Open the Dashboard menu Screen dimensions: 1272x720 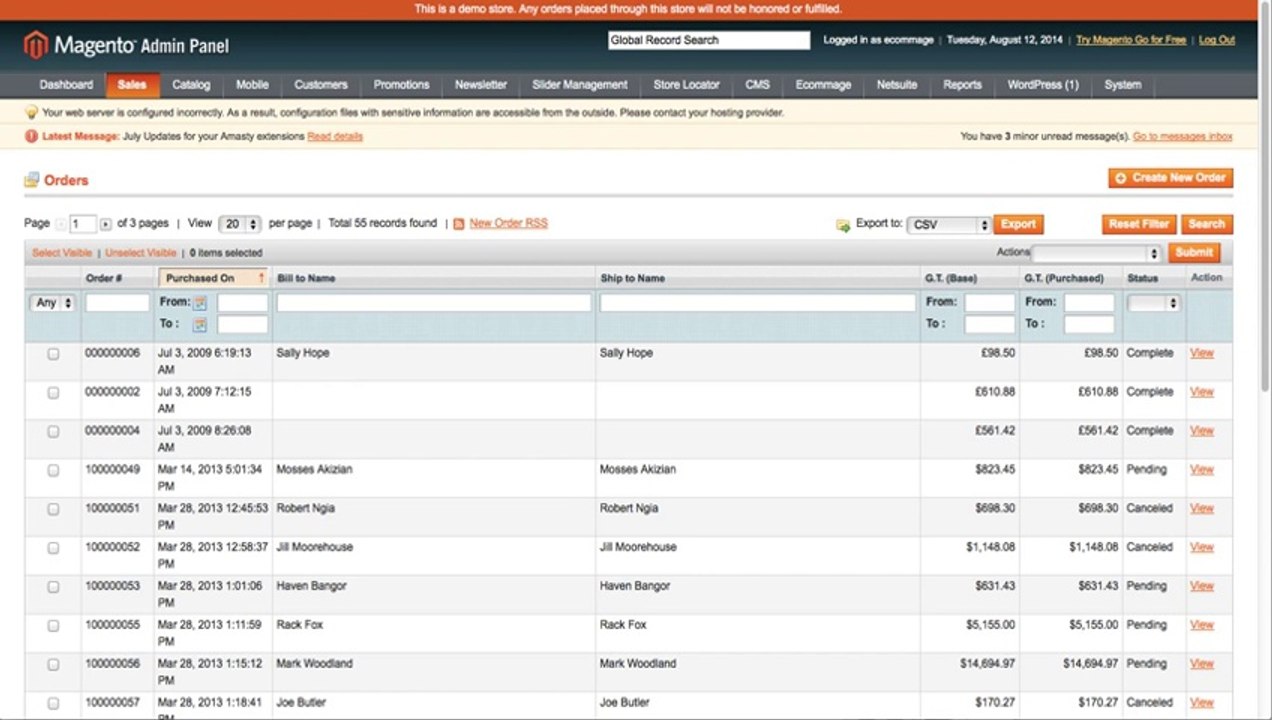coord(66,85)
